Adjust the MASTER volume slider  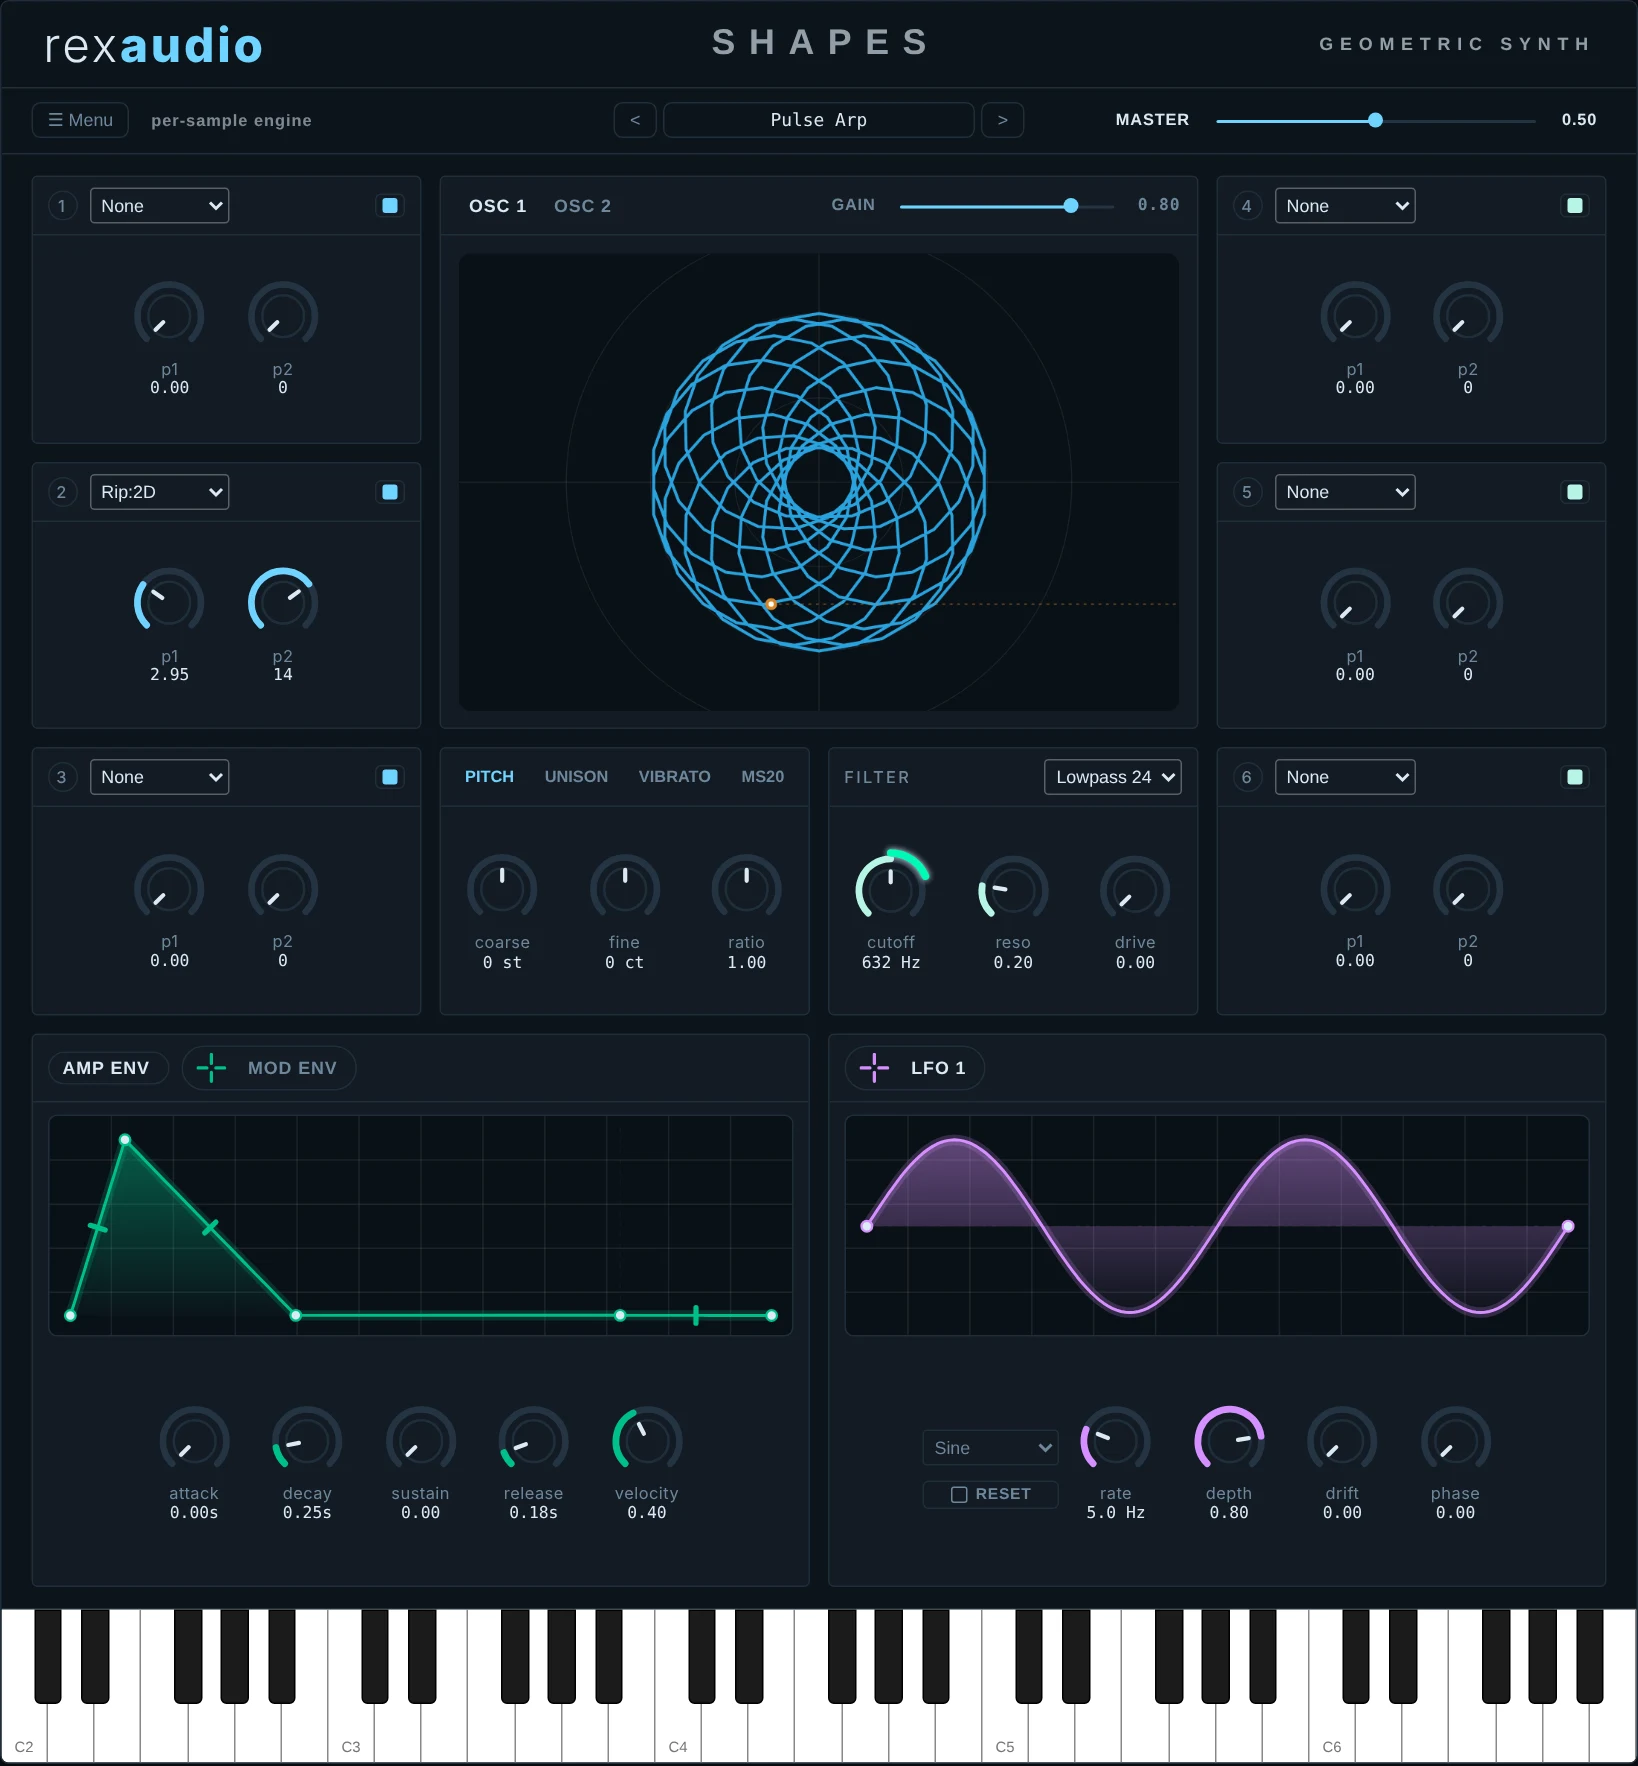[1375, 120]
